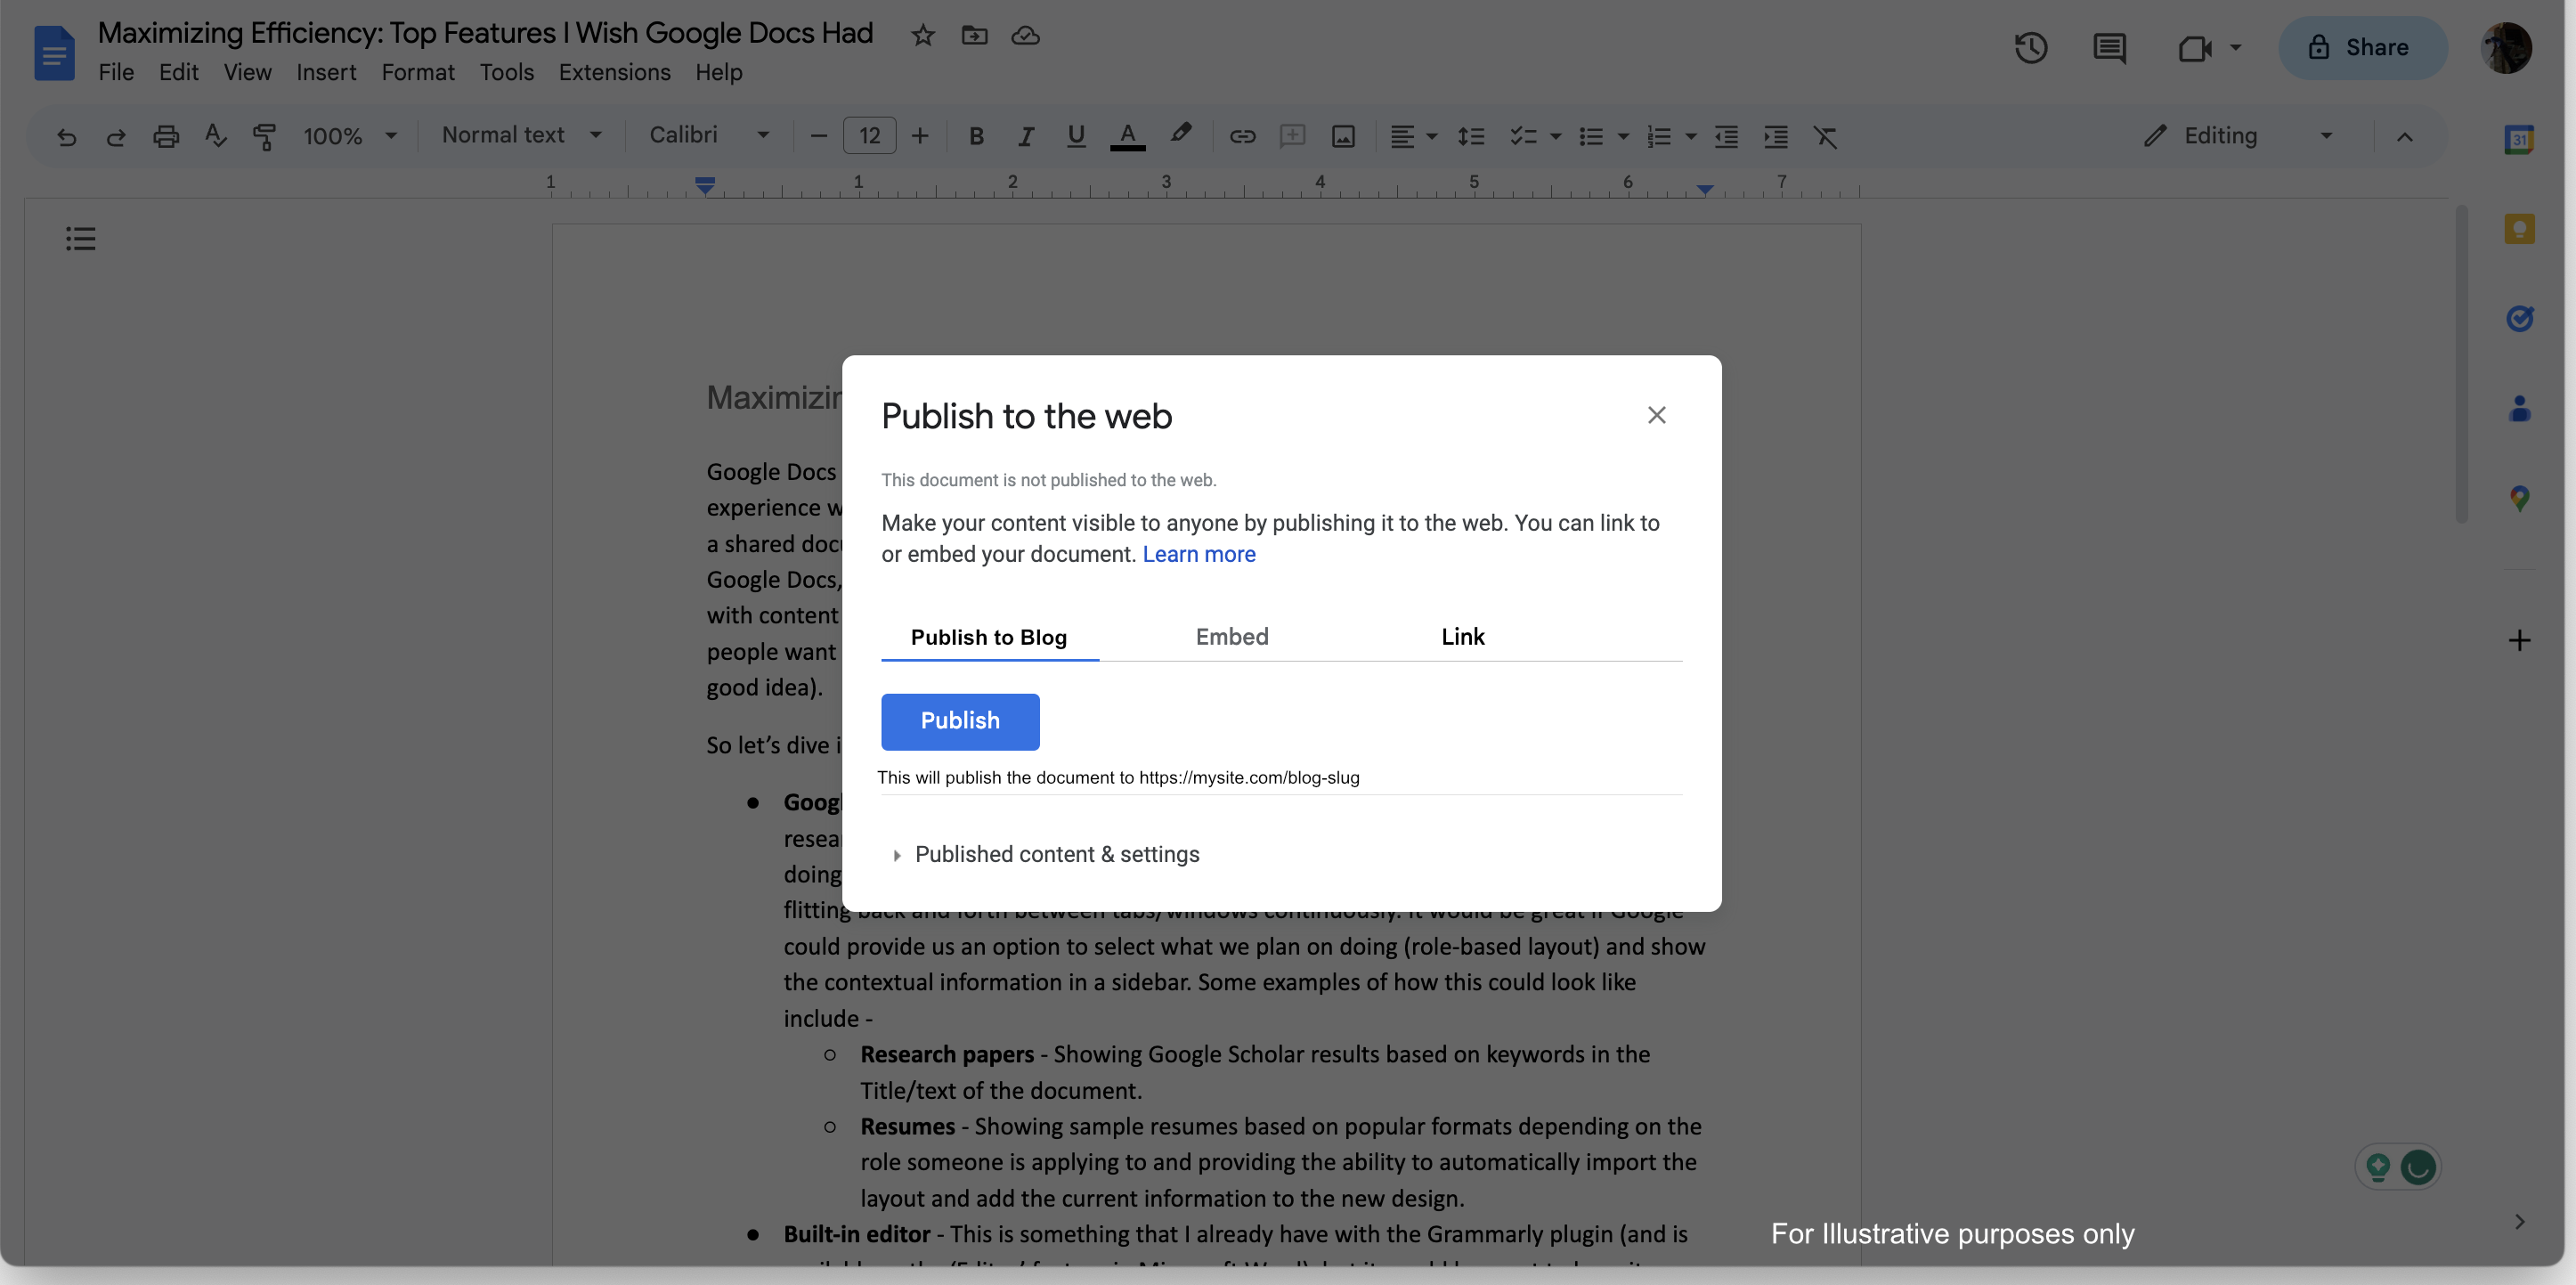Get add-ons with plus icon
This screenshot has height=1285, width=2576.
(x=2519, y=640)
